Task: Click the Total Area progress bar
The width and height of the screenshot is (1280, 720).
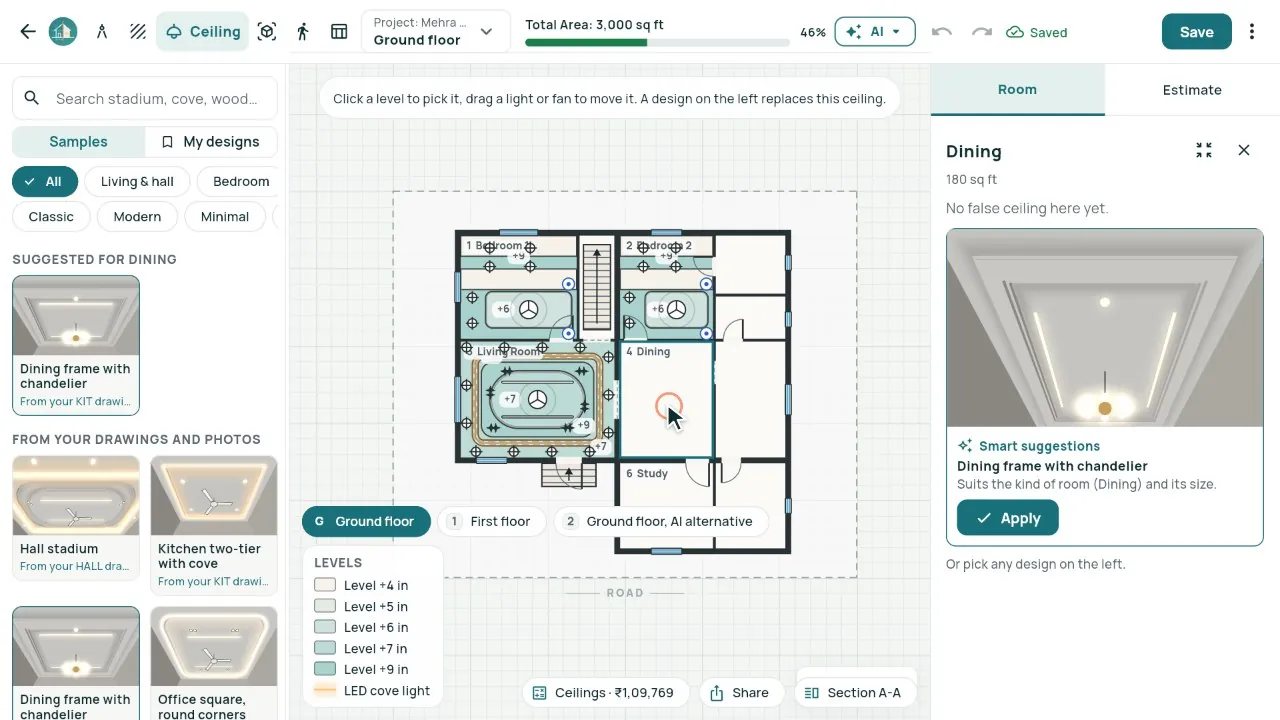Action: pyautogui.click(x=657, y=43)
